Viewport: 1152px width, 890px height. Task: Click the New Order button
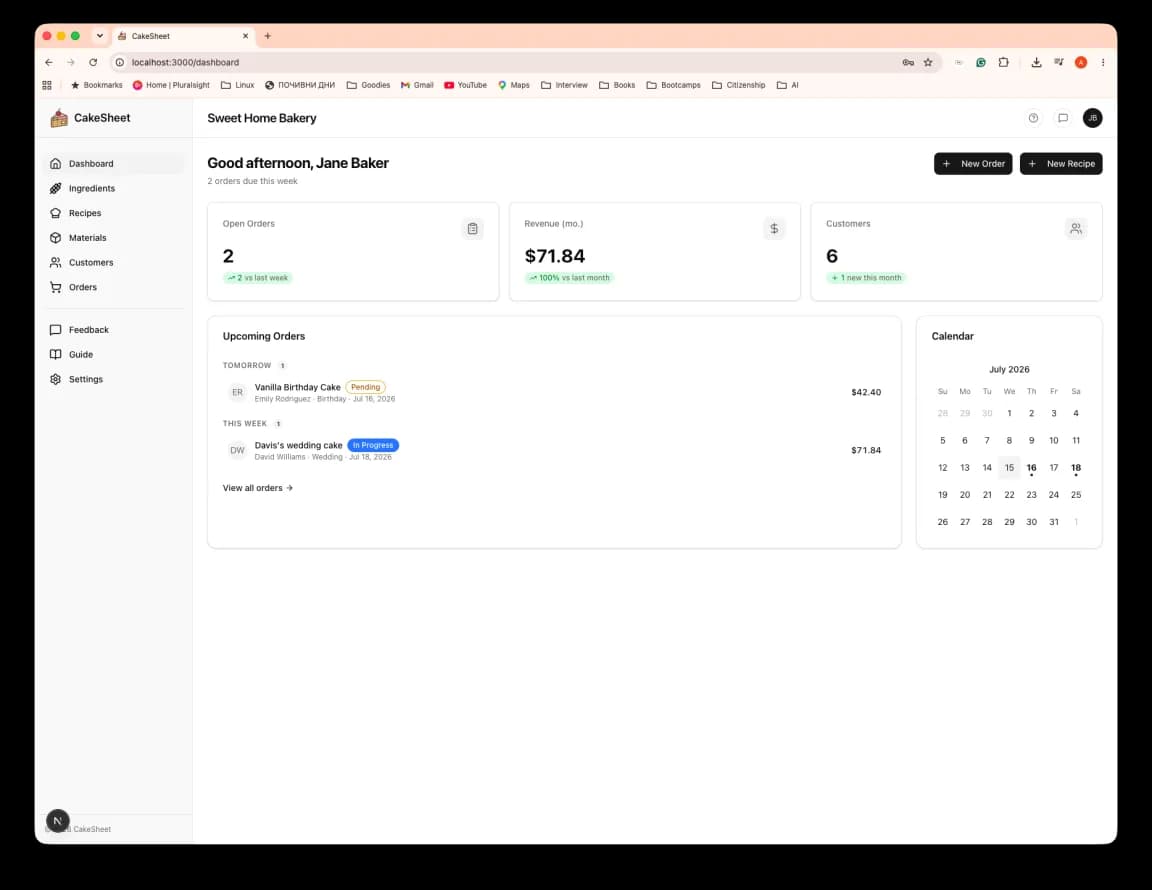tap(973, 164)
